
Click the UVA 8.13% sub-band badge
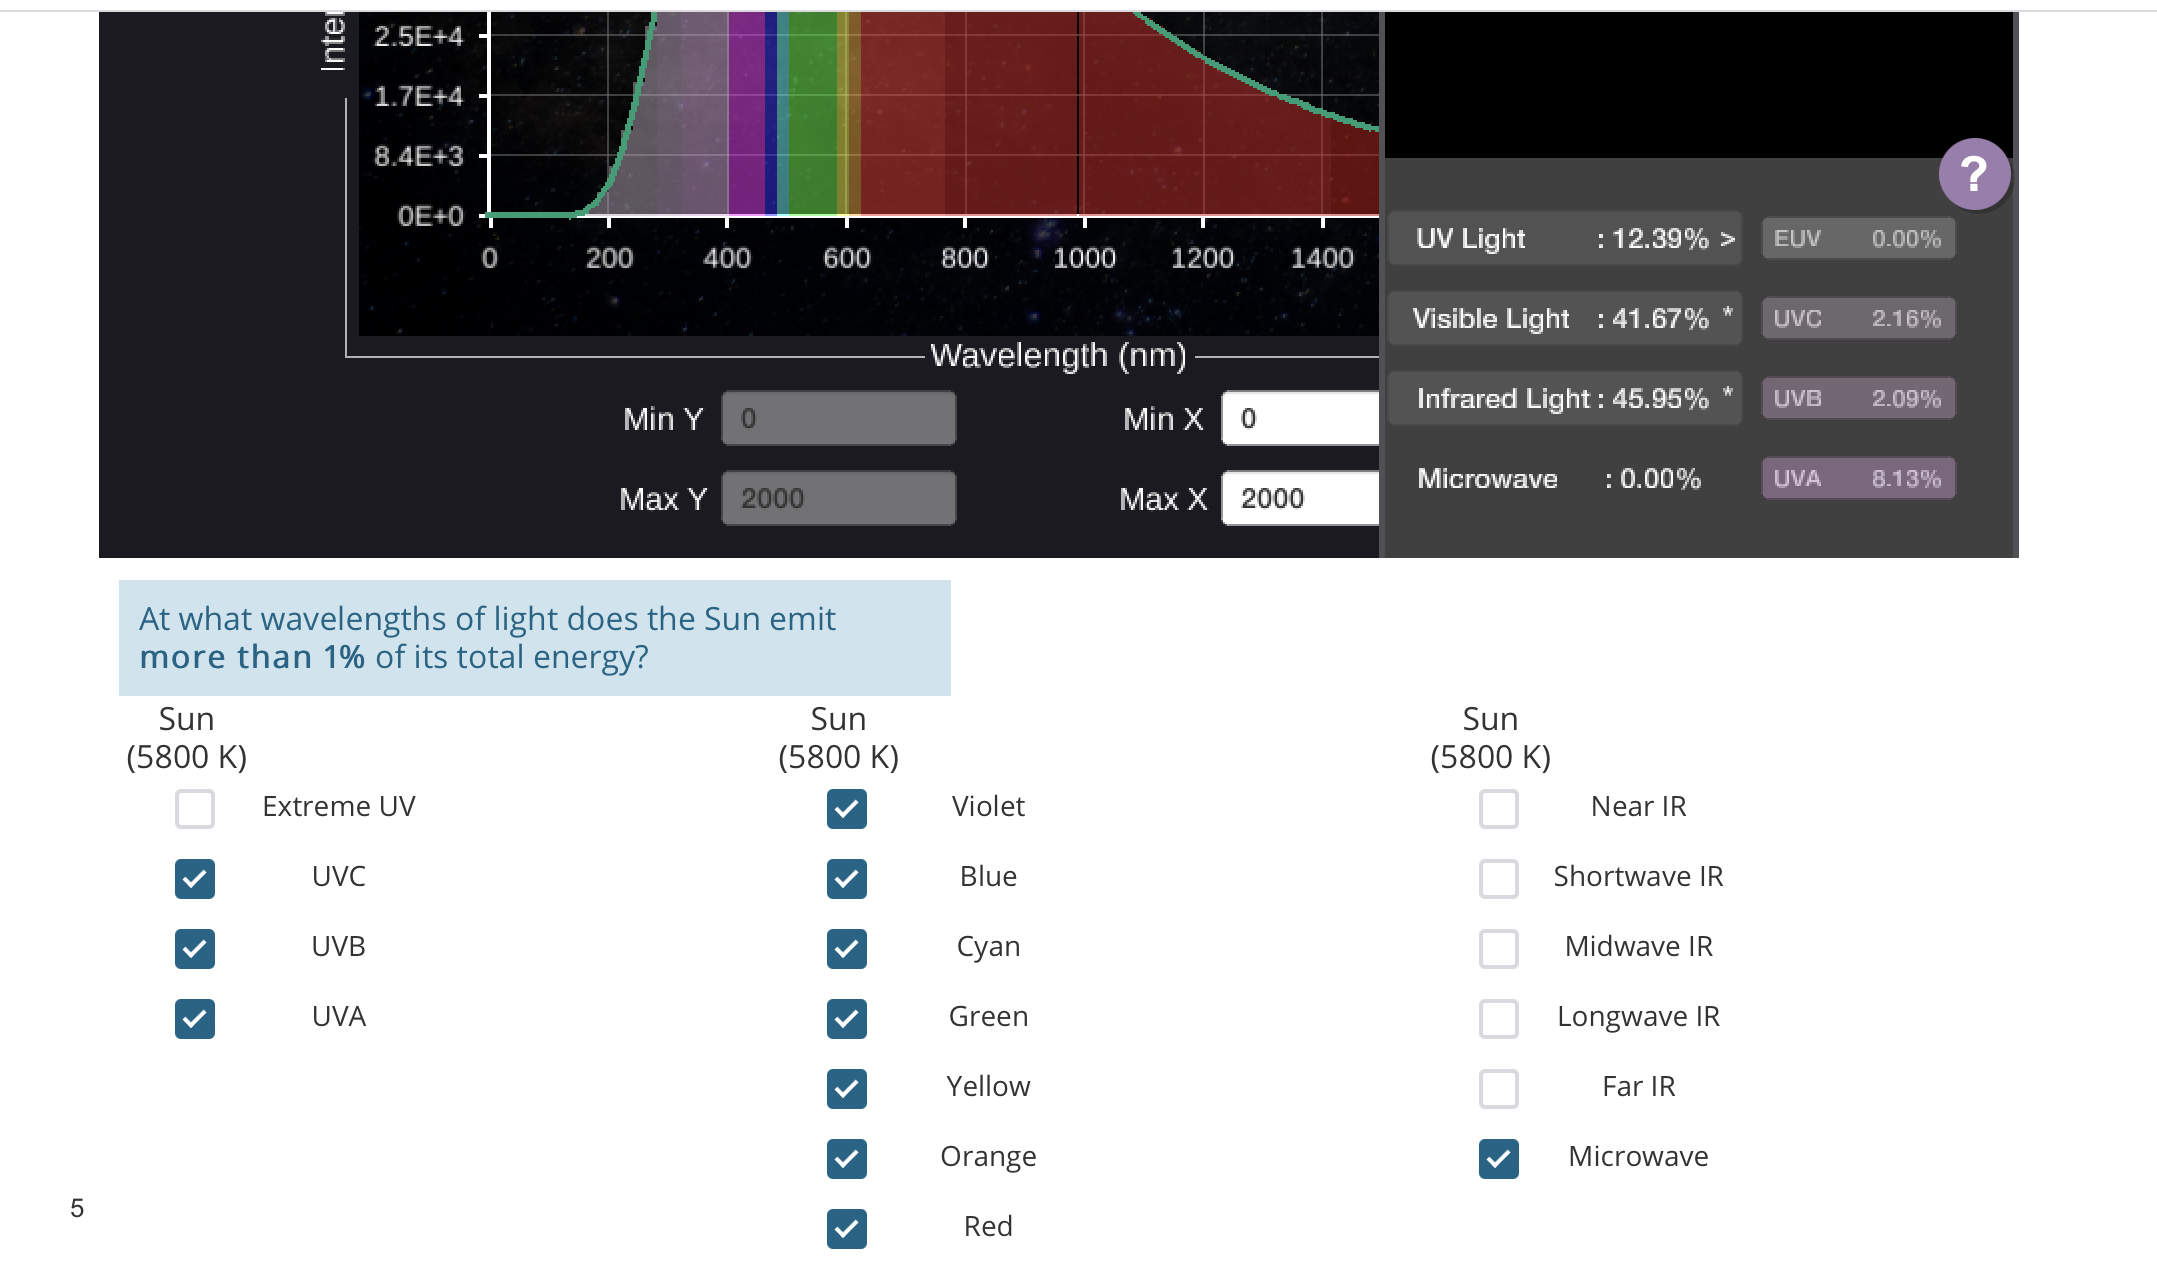(x=1857, y=479)
